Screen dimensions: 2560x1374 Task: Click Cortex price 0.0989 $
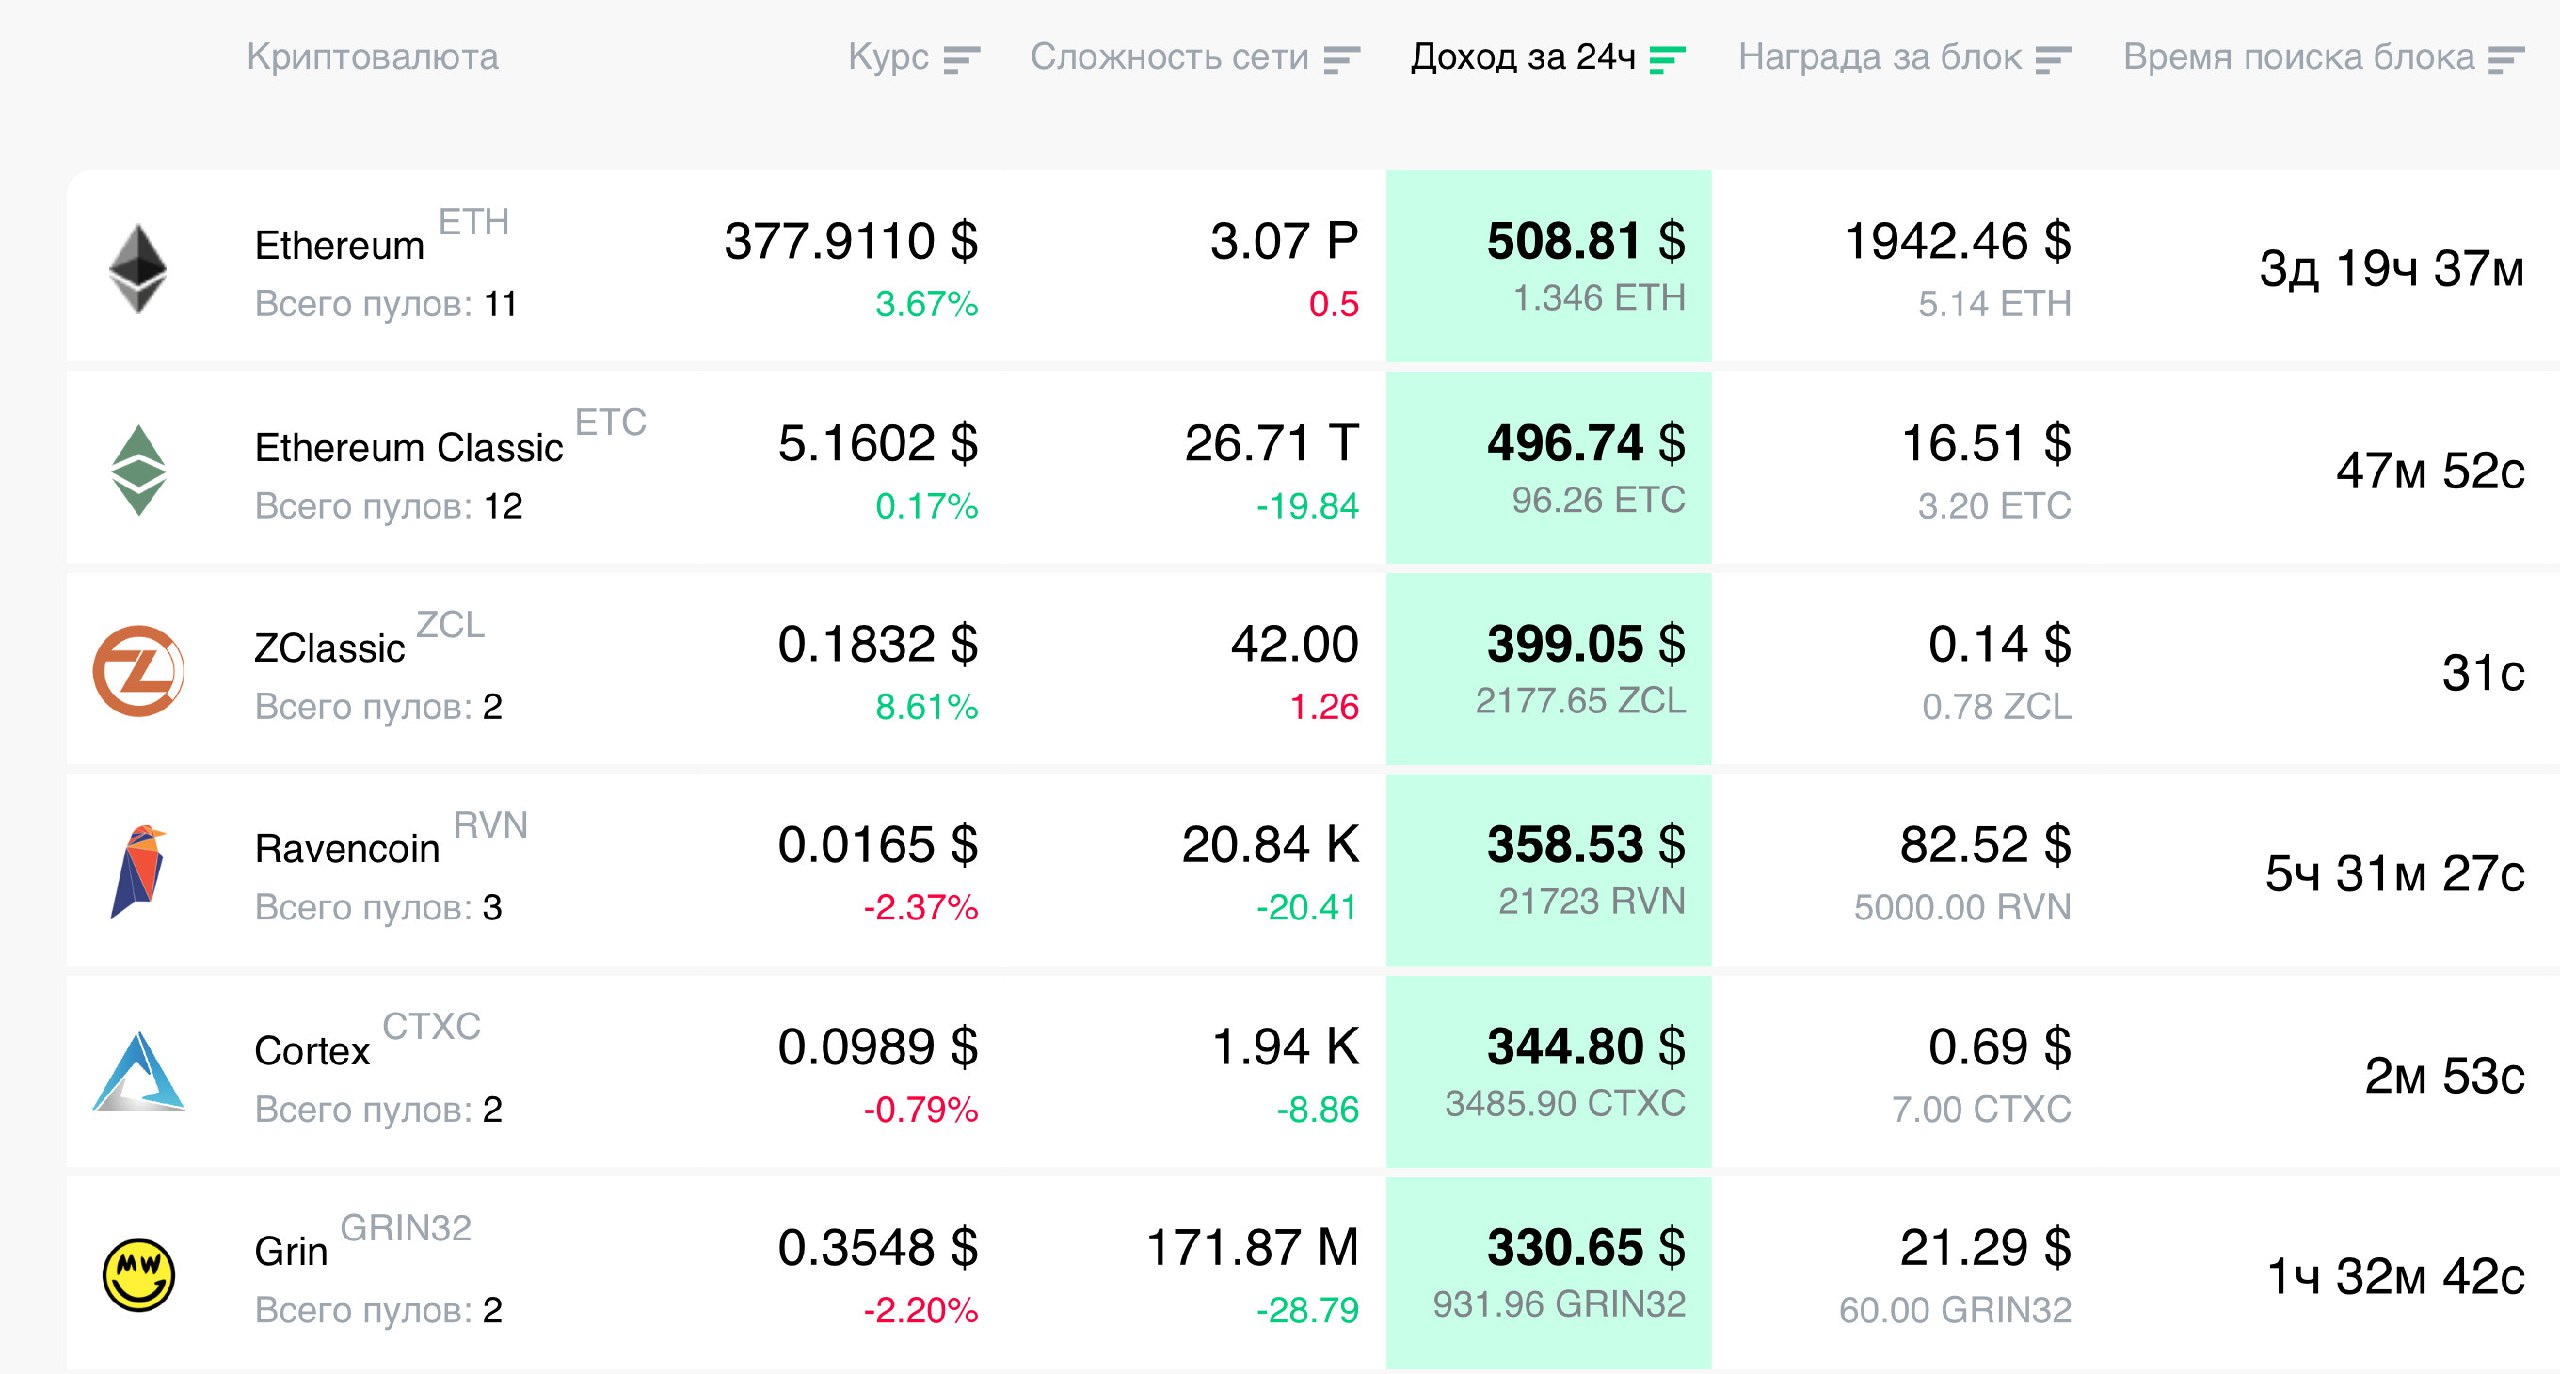[878, 1047]
